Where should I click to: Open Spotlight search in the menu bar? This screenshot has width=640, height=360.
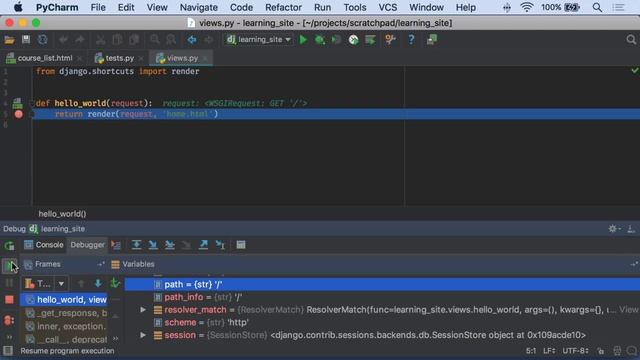point(597,7)
